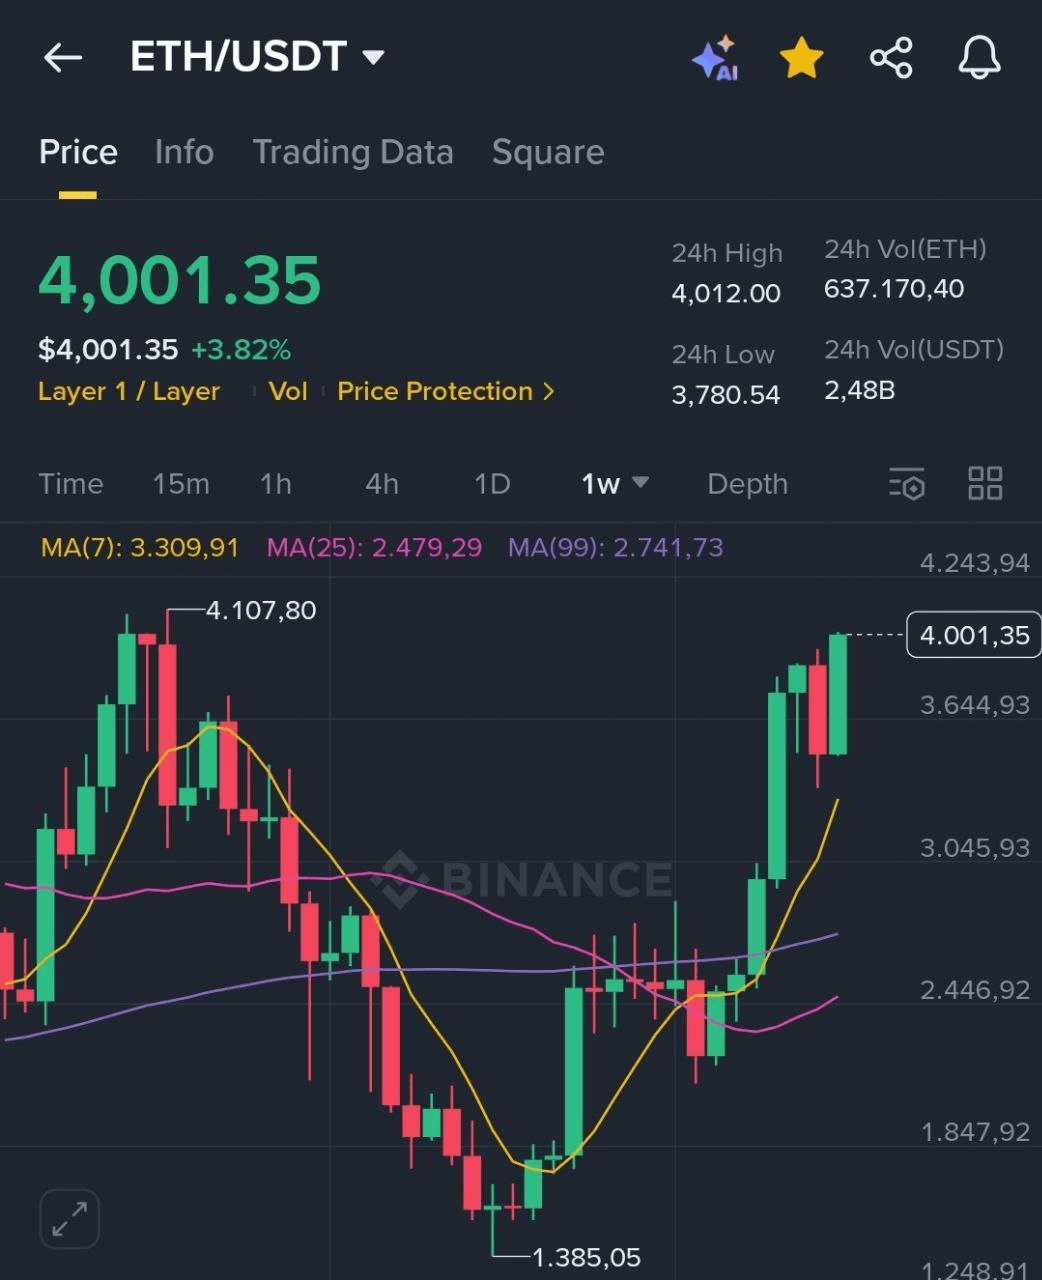Select the 1D interval
1042x1280 pixels.
click(x=492, y=484)
